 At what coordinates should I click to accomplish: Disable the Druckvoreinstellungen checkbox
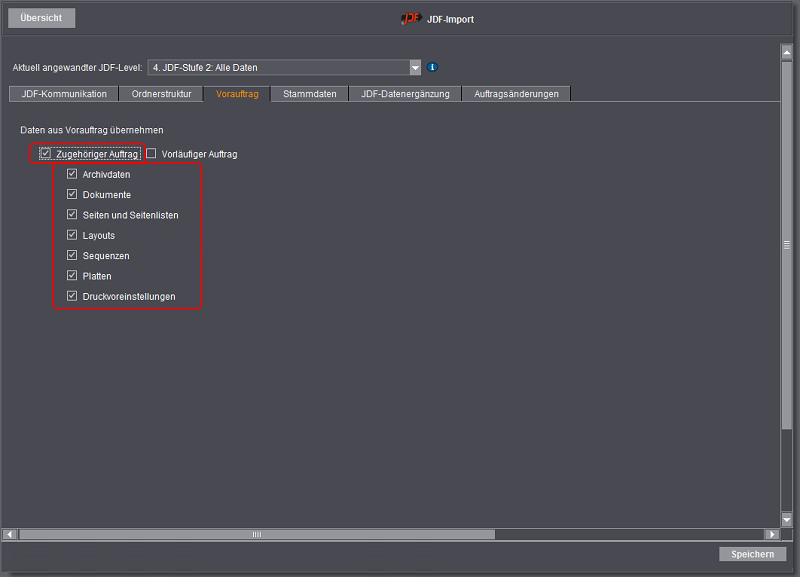pyautogui.click(x=72, y=296)
